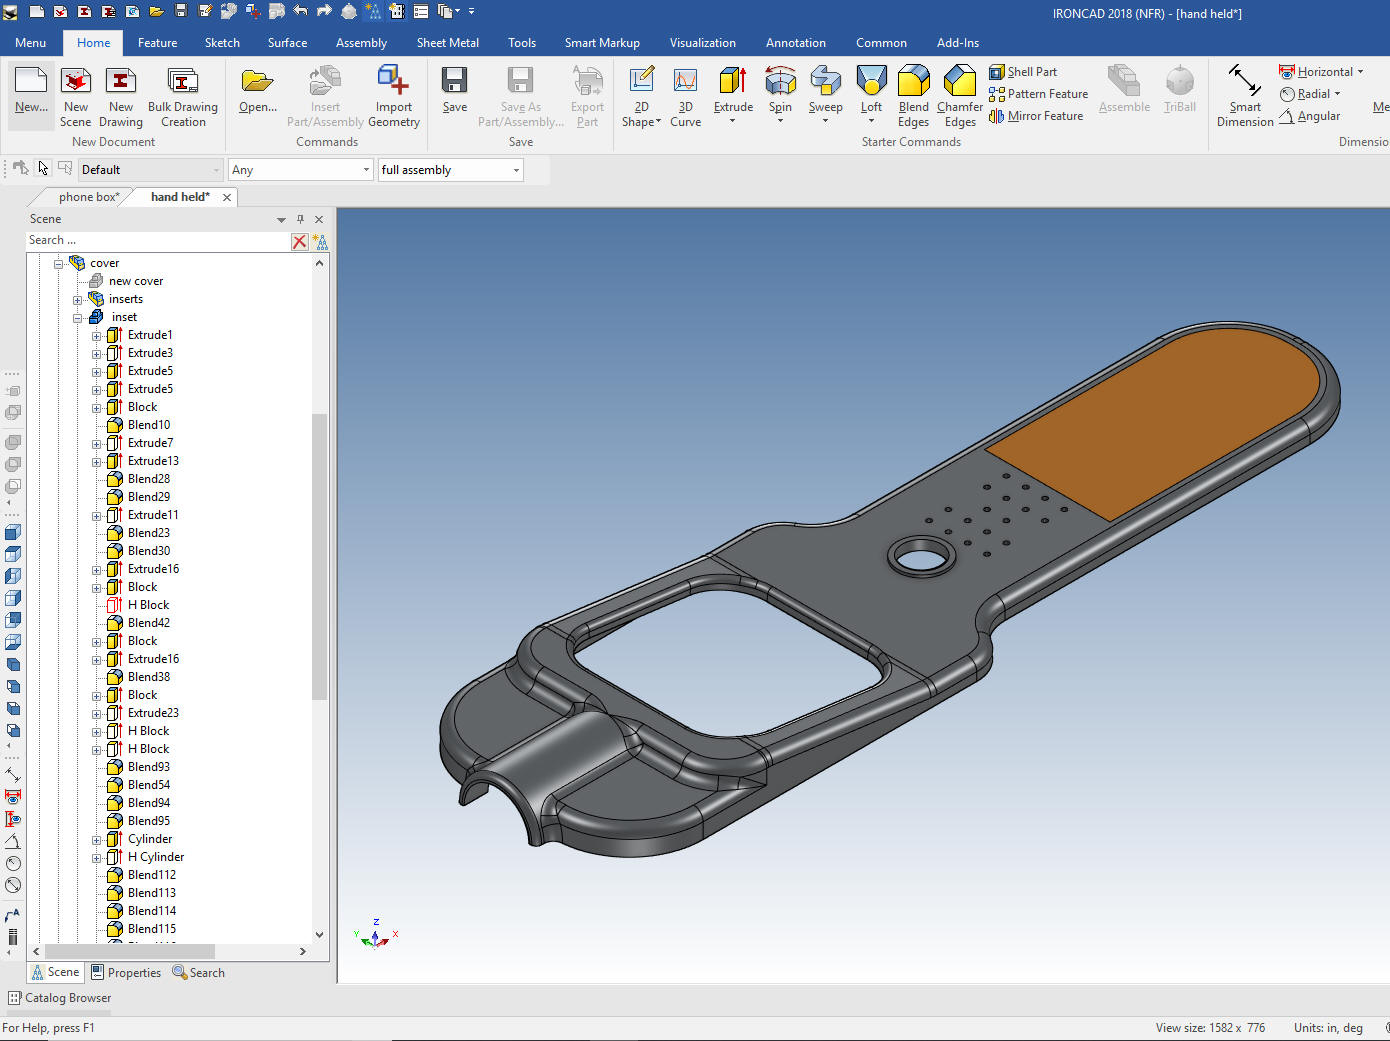Switch to the Visualization ribbon tab
Image resolution: width=1390 pixels, height=1041 pixels.
(702, 43)
